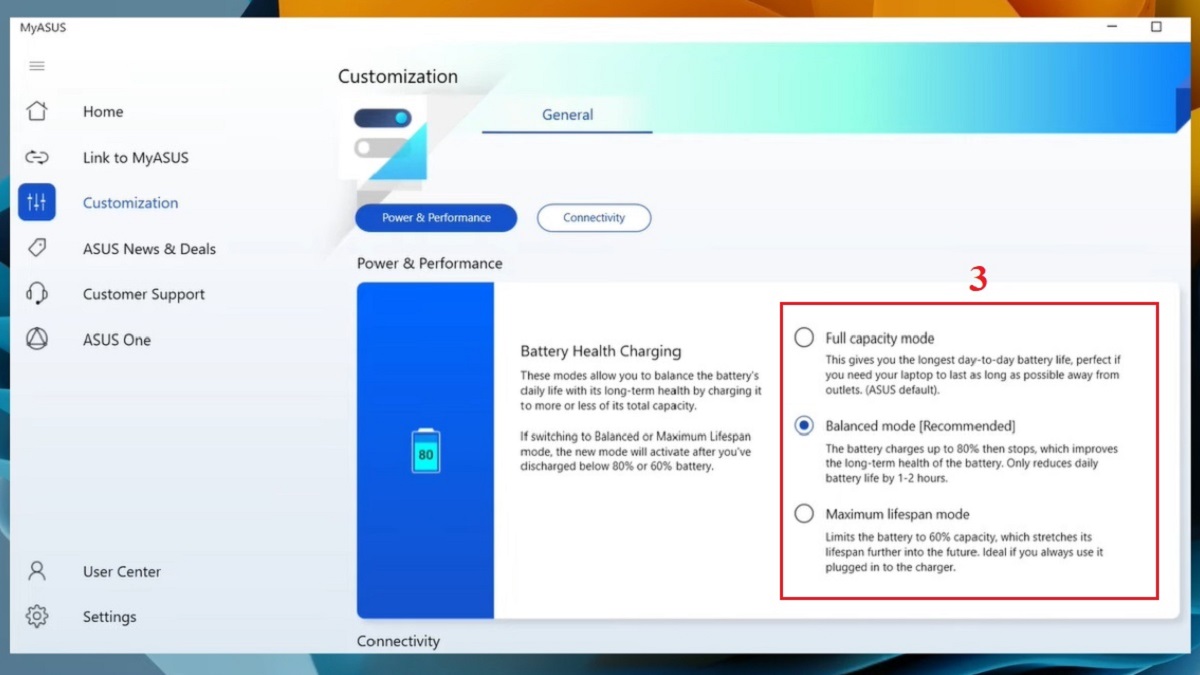The image size is (1200, 675).
Task: Enable Full capacity mode
Action: pos(803,338)
